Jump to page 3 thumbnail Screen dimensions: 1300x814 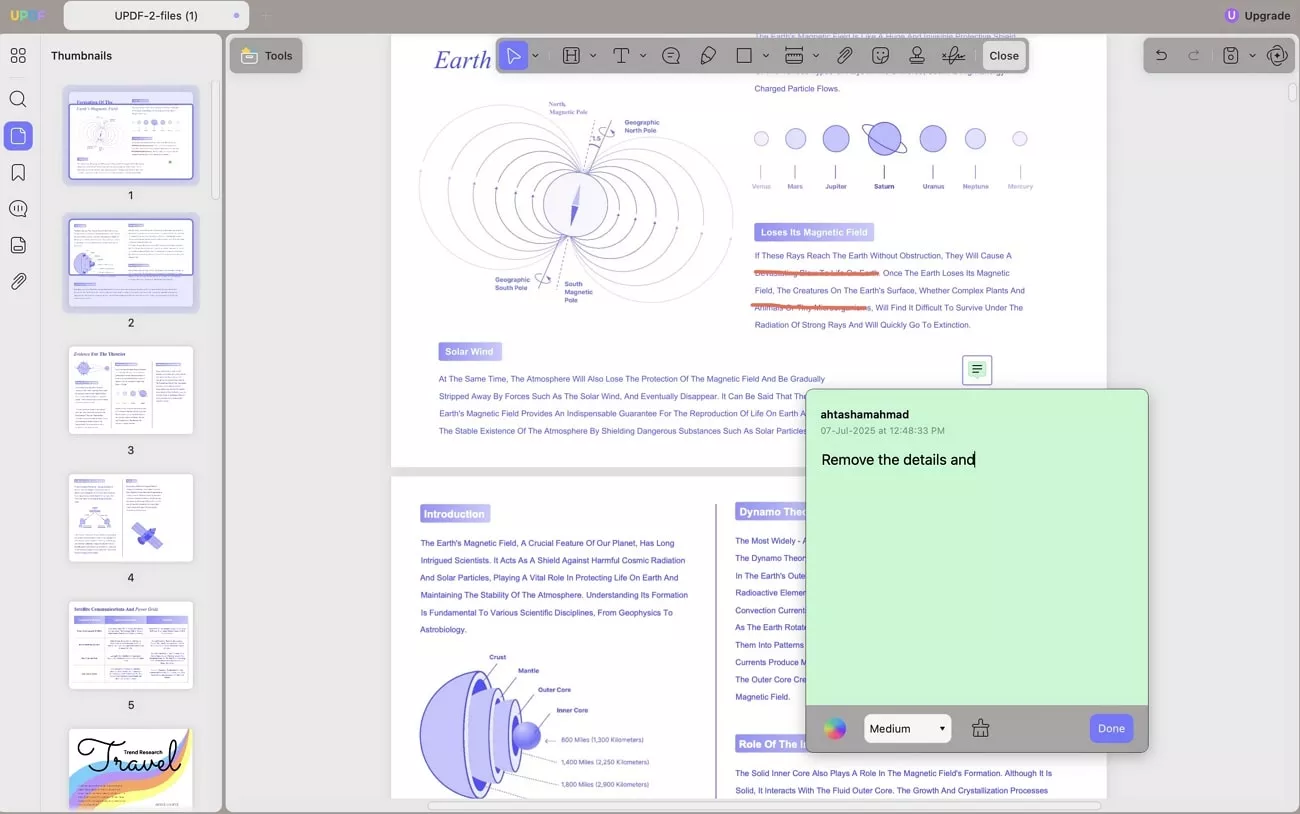(131, 390)
